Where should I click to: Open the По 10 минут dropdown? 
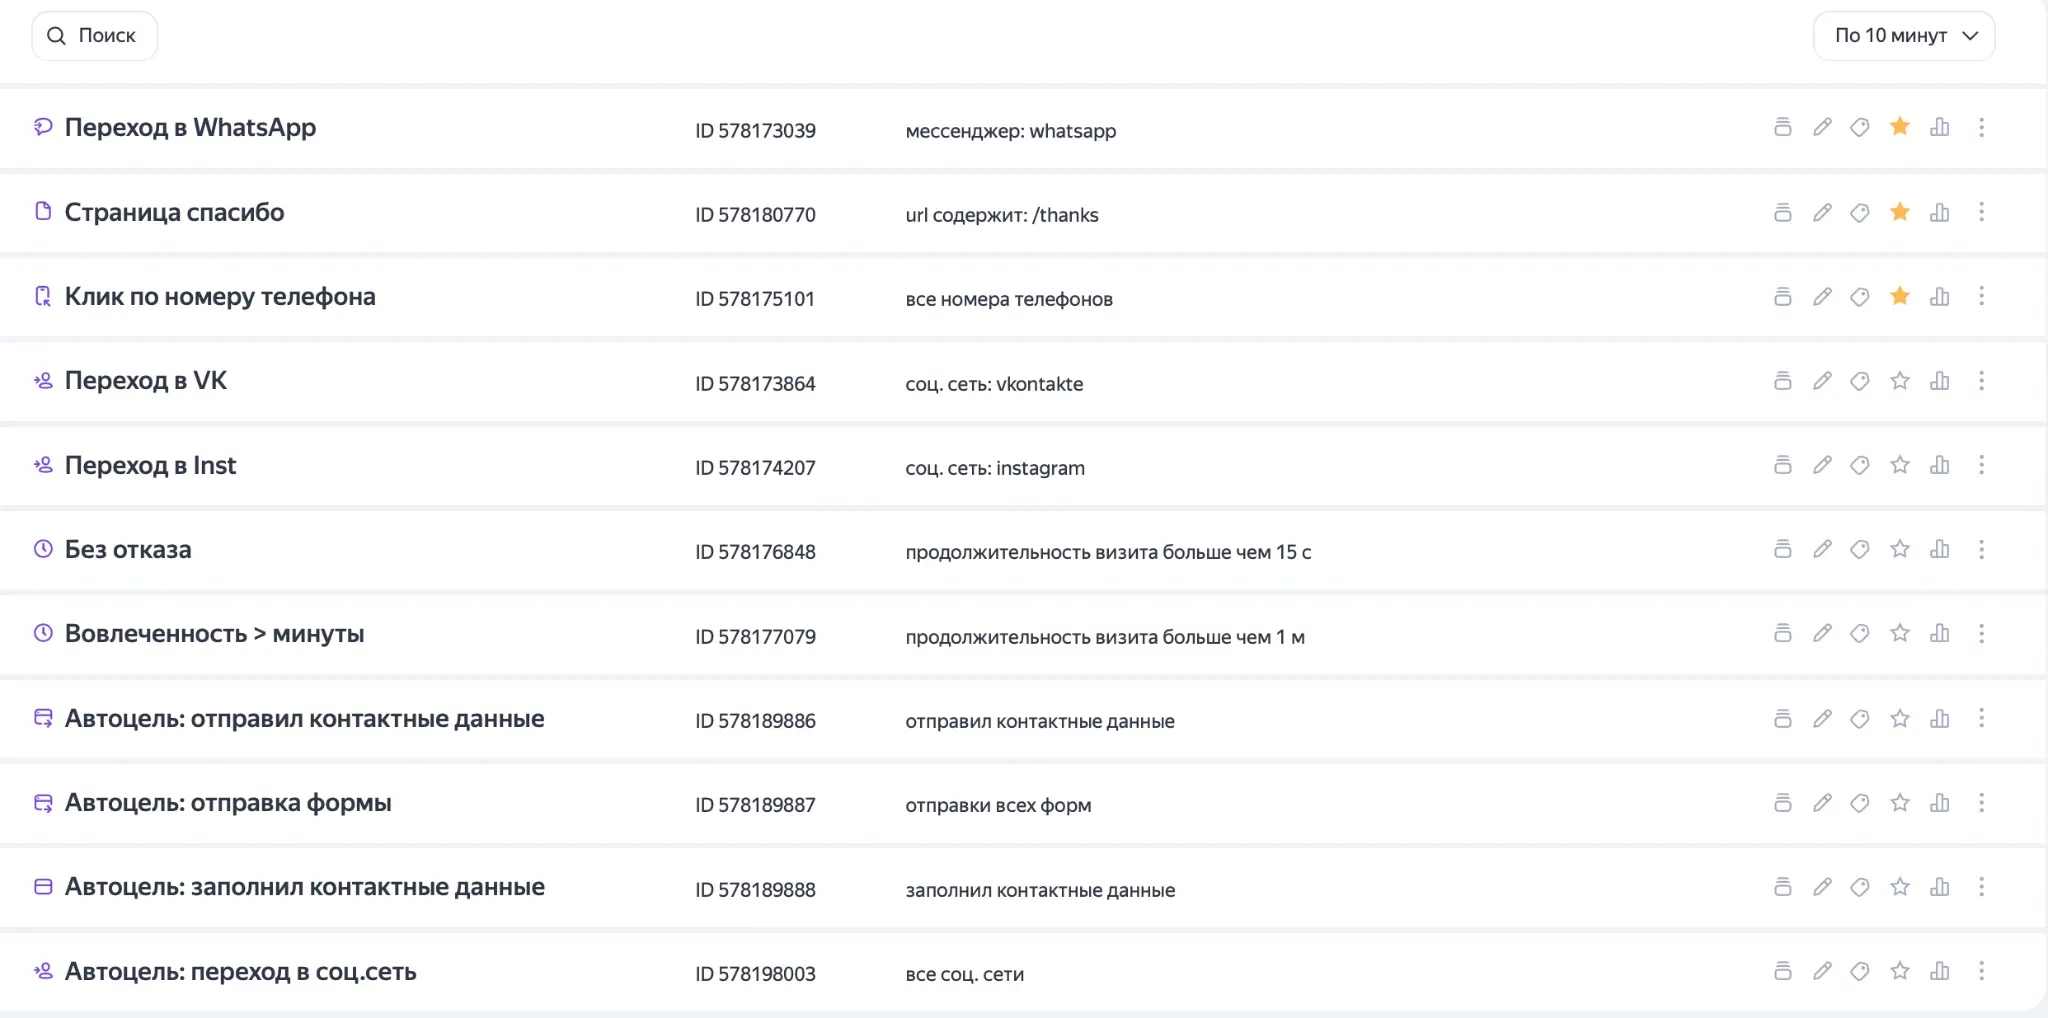click(1904, 36)
